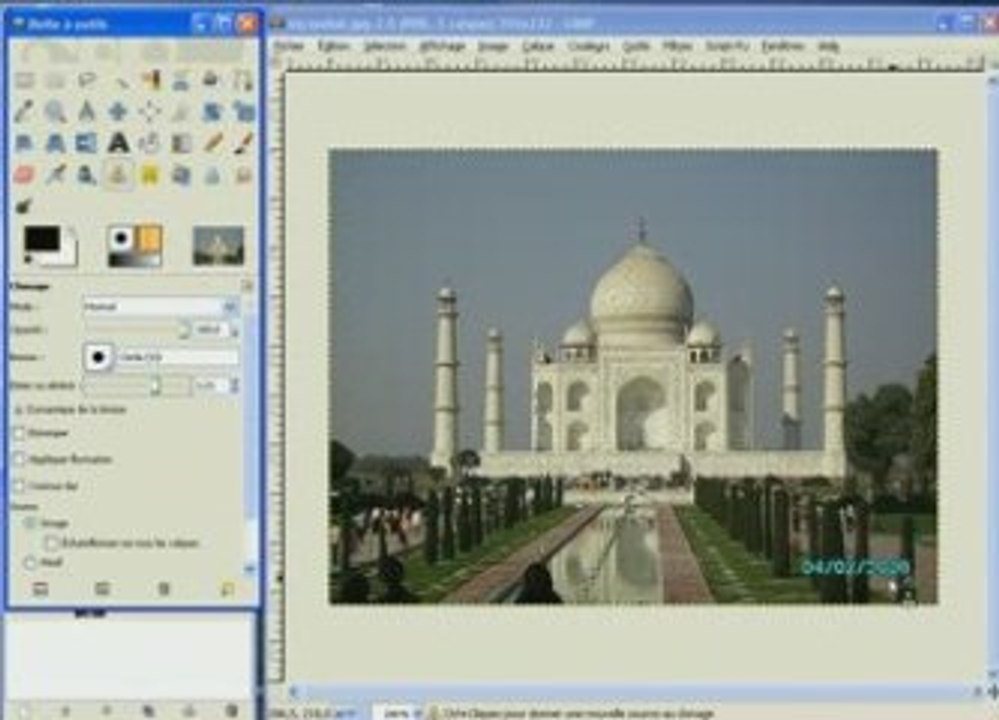Click the brush preview button beside Brosse
This screenshot has height=720, width=999.
pyautogui.click(x=98, y=357)
